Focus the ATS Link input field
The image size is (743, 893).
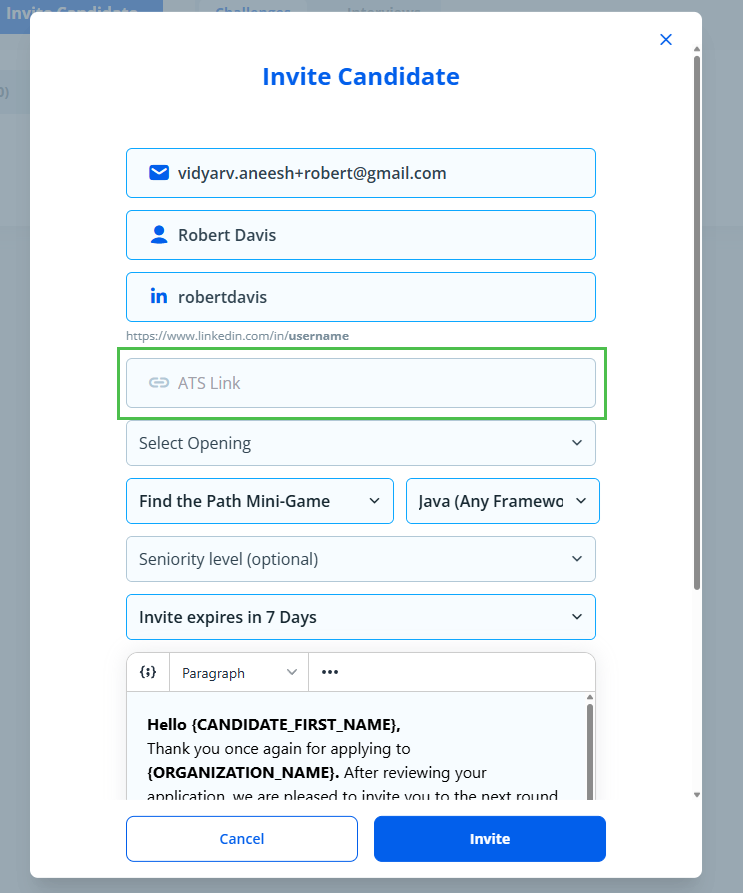click(x=380, y=383)
